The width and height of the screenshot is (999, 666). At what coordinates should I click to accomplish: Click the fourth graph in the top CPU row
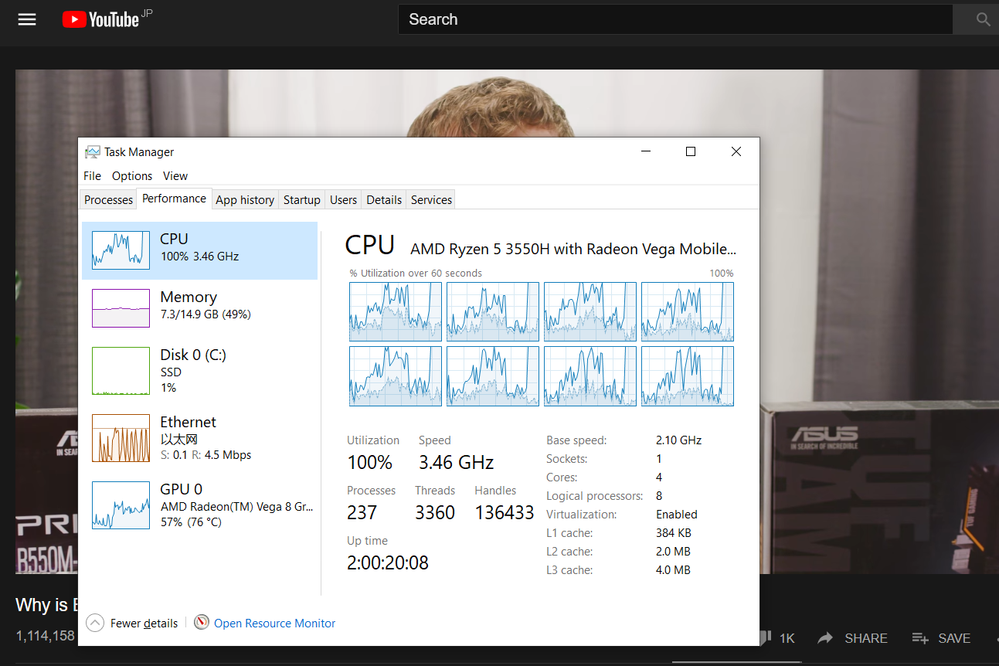tap(687, 312)
